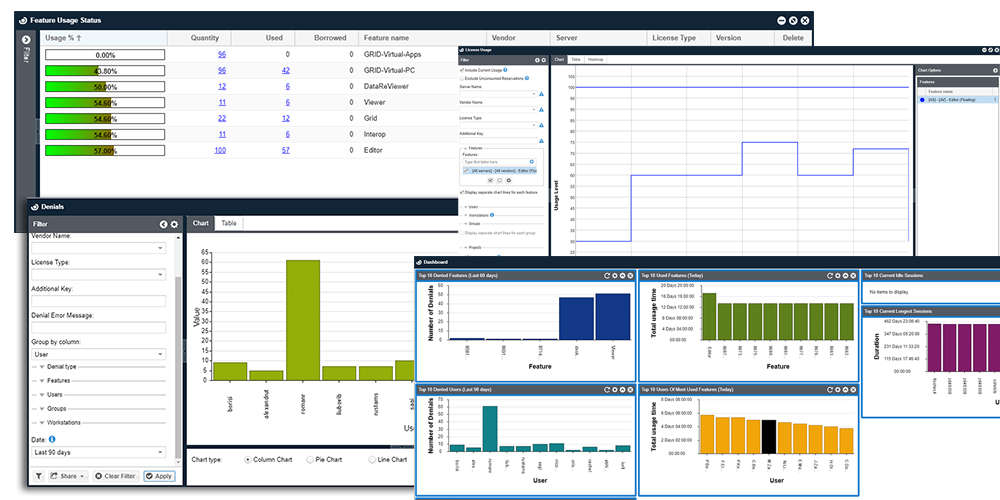The image size is (1000, 500).
Task: Refresh the Top 10 Denied Features widget
Action: [606, 274]
